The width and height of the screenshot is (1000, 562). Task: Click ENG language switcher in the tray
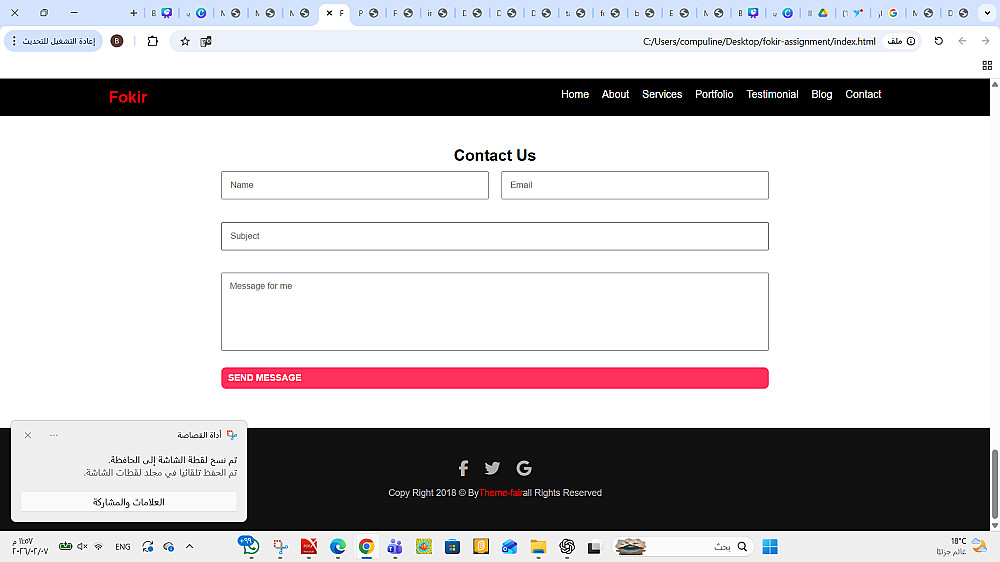pyautogui.click(x=123, y=547)
